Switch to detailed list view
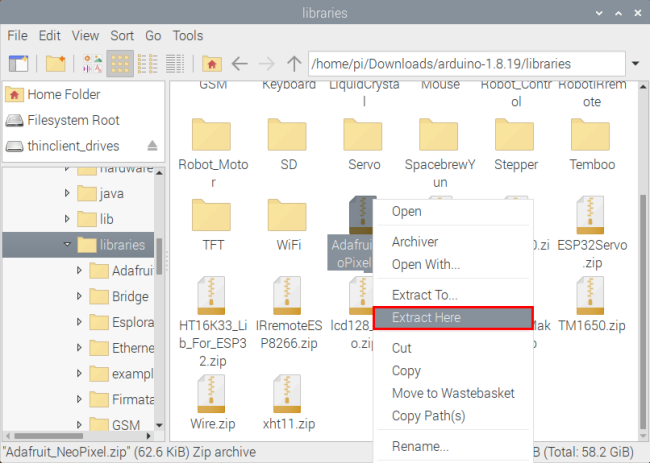This screenshot has height=464, width=650. [175, 64]
